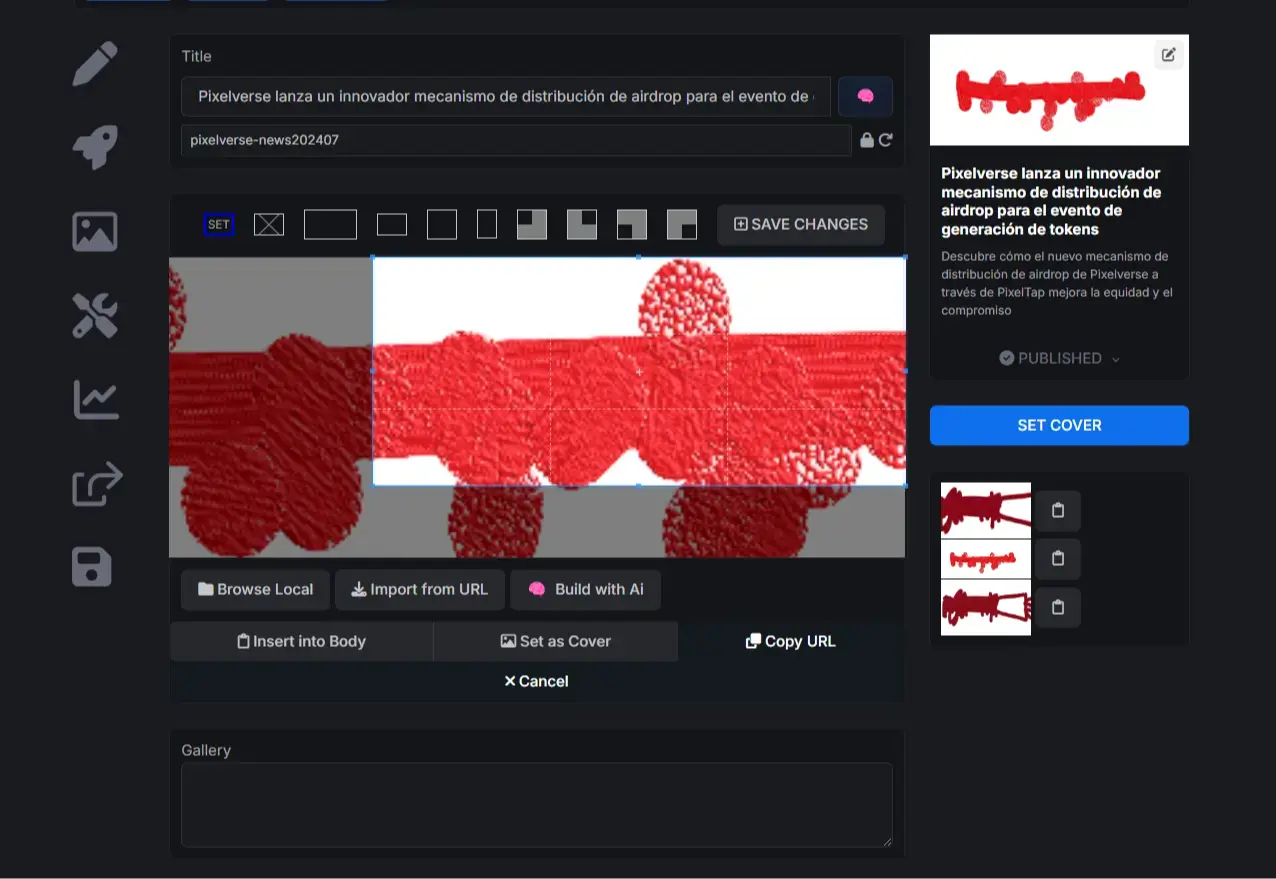Image resolution: width=1276 pixels, height=879 pixels.
Task: Click the SET crop preset icon
Action: click(219, 224)
